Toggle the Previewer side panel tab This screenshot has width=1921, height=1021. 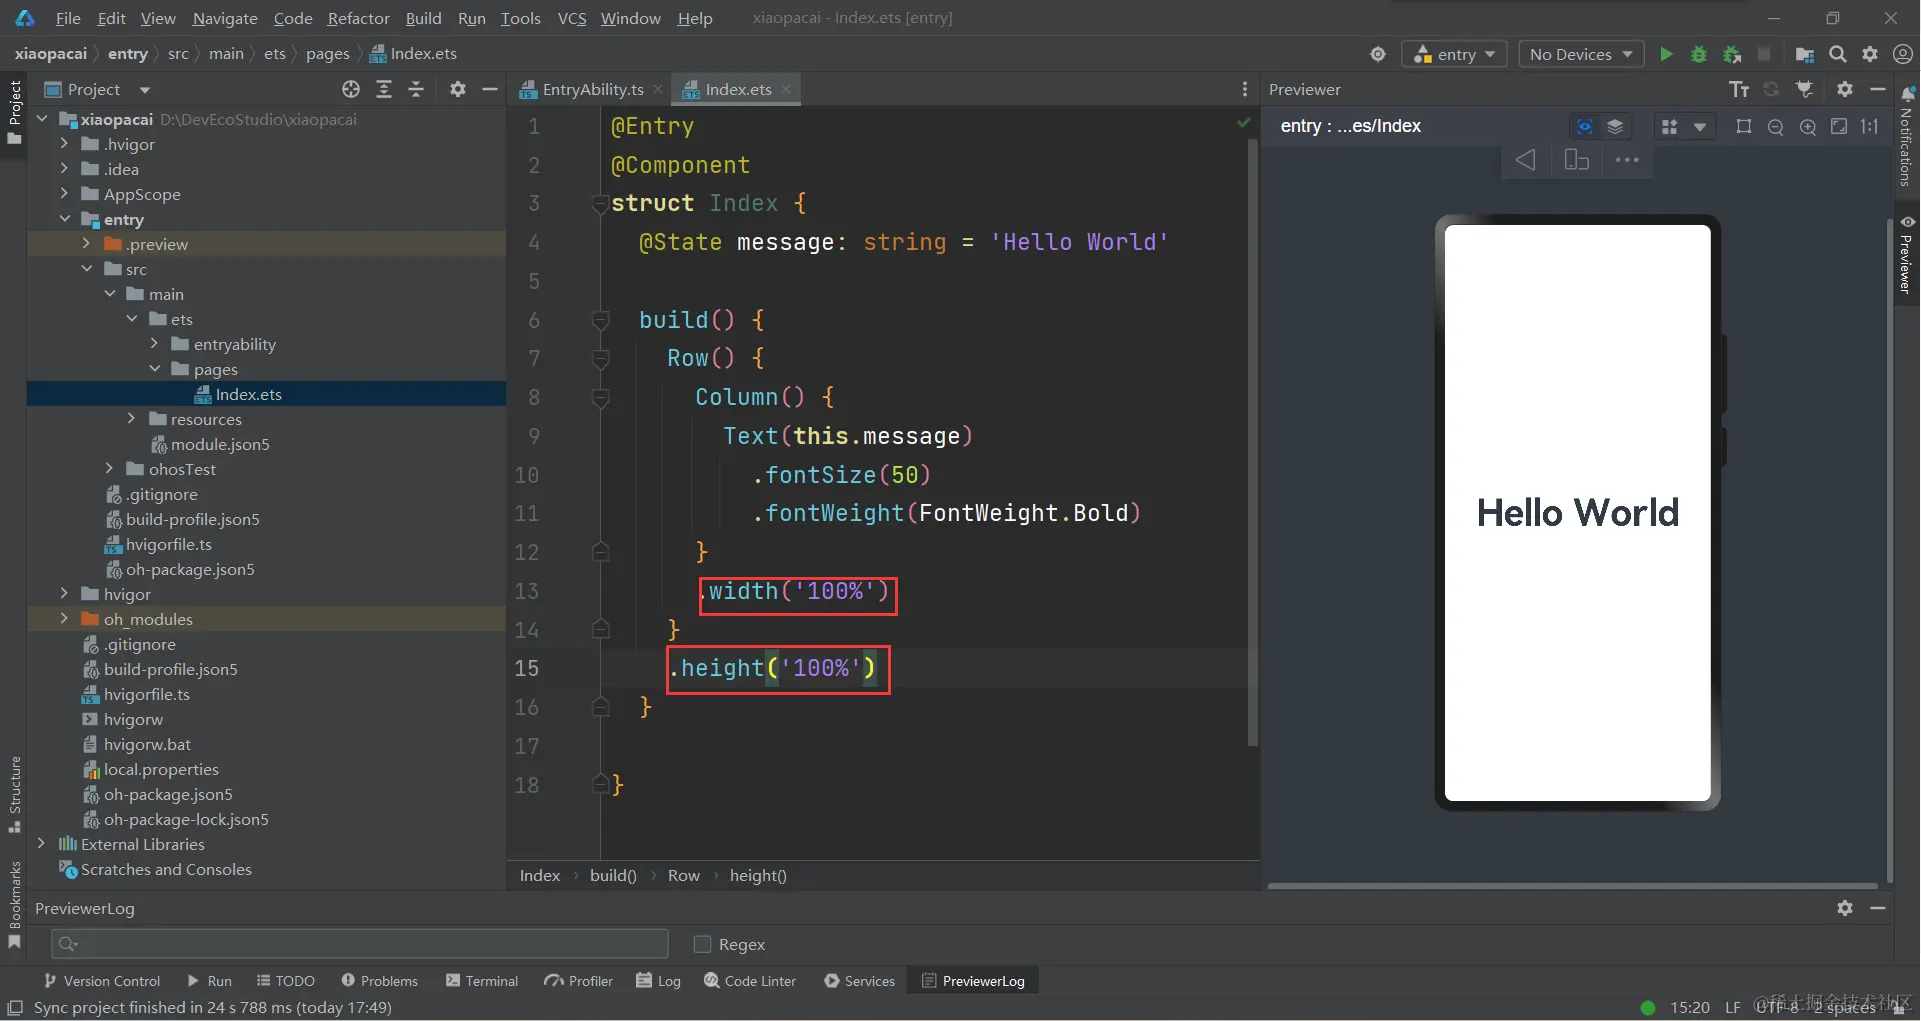click(x=1907, y=254)
